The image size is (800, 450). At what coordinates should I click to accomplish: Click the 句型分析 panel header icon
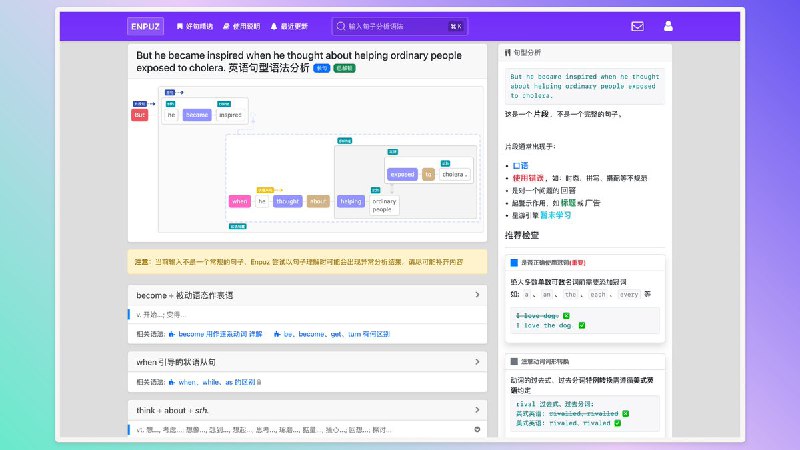click(508, 52)
